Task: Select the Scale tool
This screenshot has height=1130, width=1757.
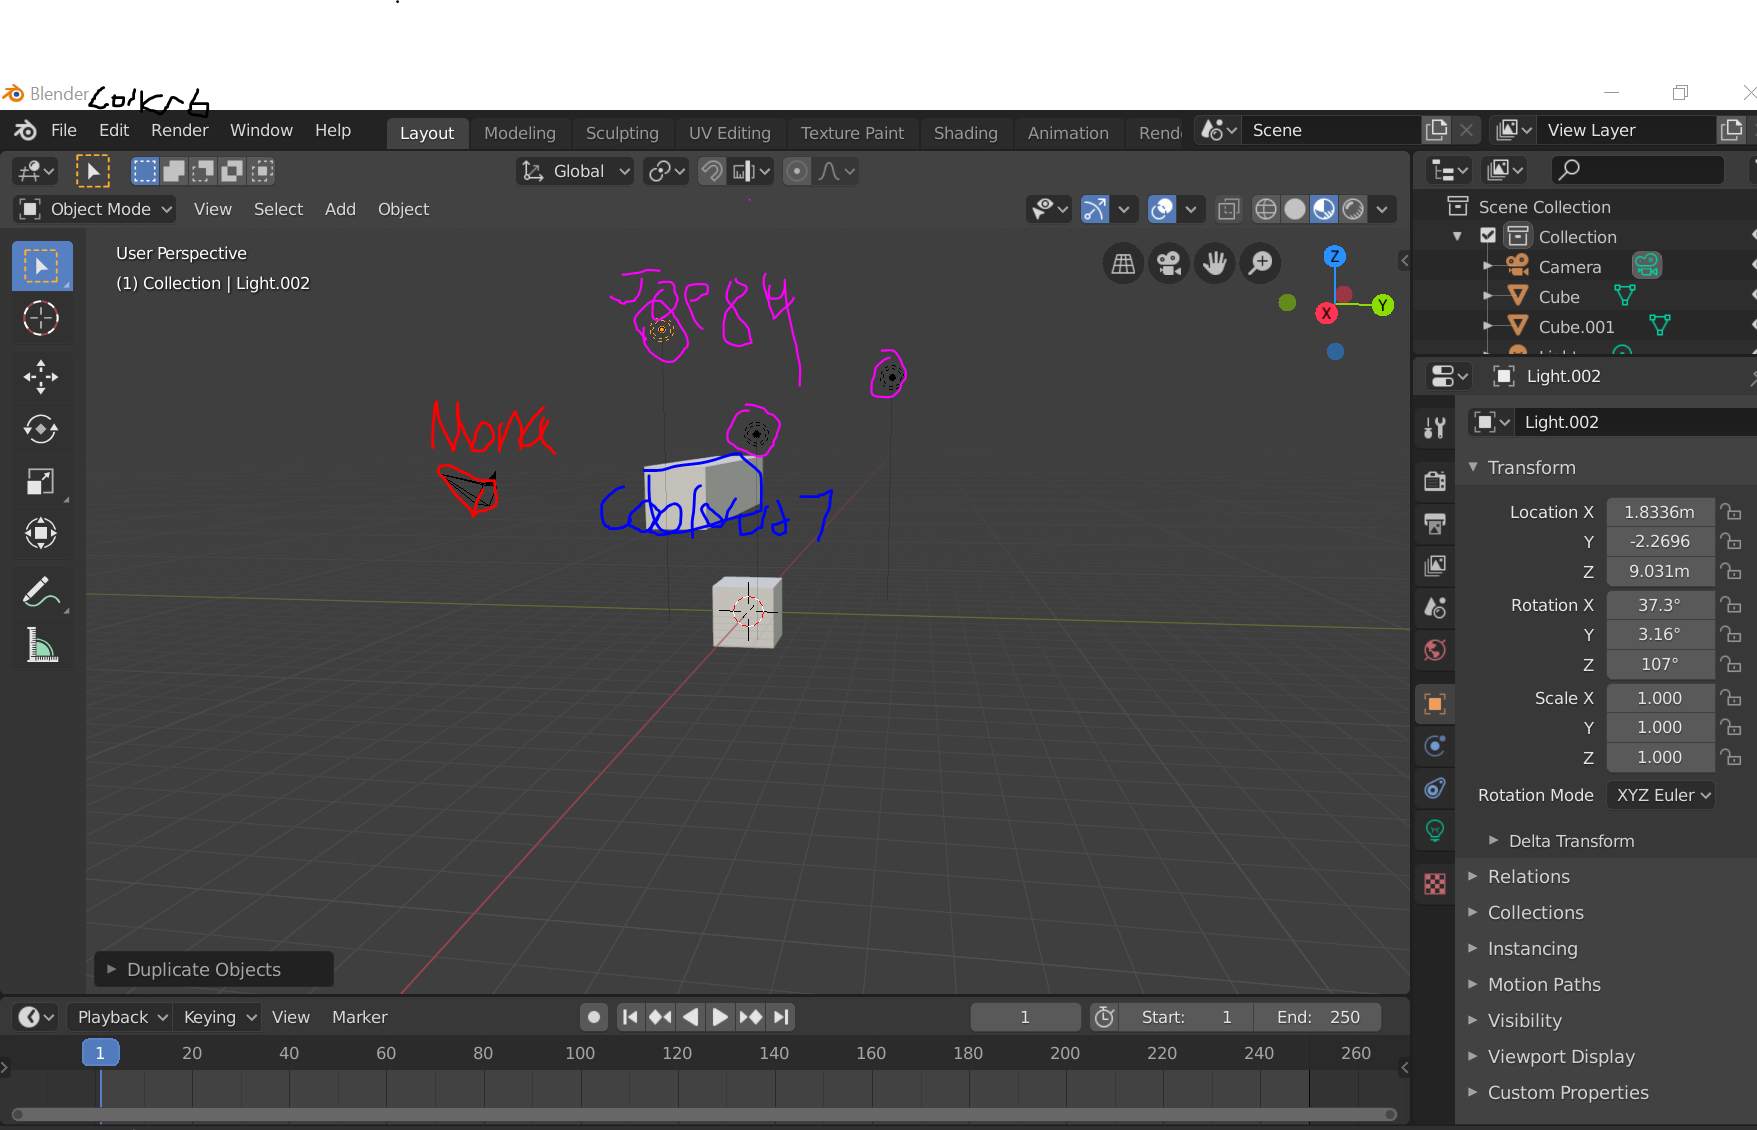Action: tap(41, 481)
